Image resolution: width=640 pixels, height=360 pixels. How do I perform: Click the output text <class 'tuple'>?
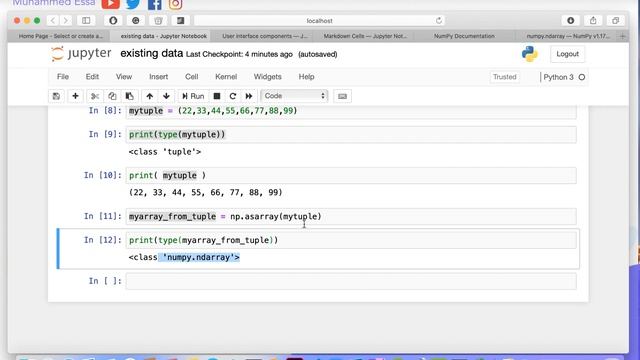[x=165, y=152]
